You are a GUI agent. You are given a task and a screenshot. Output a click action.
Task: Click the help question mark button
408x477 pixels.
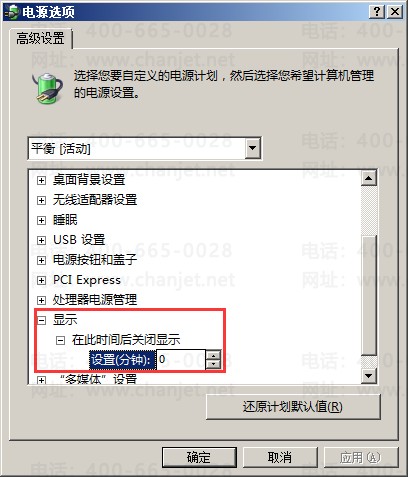point(377,12)
